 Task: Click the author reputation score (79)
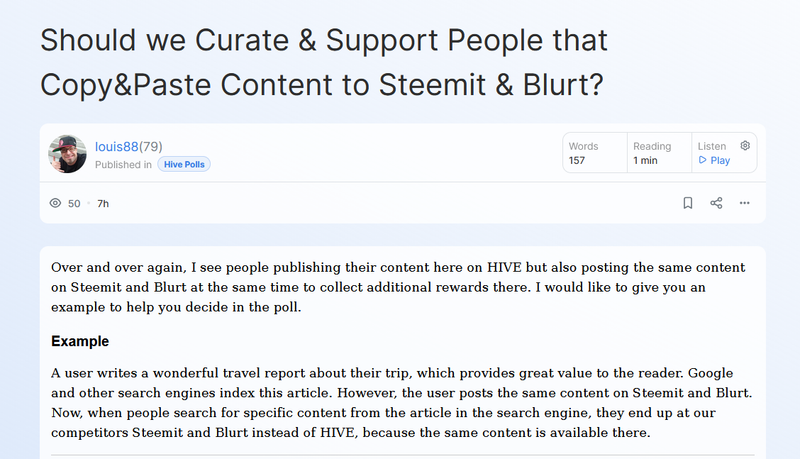pos(150,146)
